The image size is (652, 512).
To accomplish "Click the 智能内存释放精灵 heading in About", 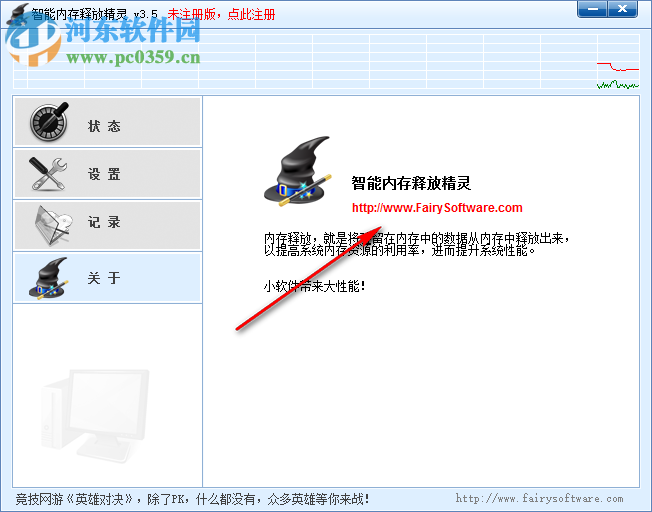I will coord(411,183).
